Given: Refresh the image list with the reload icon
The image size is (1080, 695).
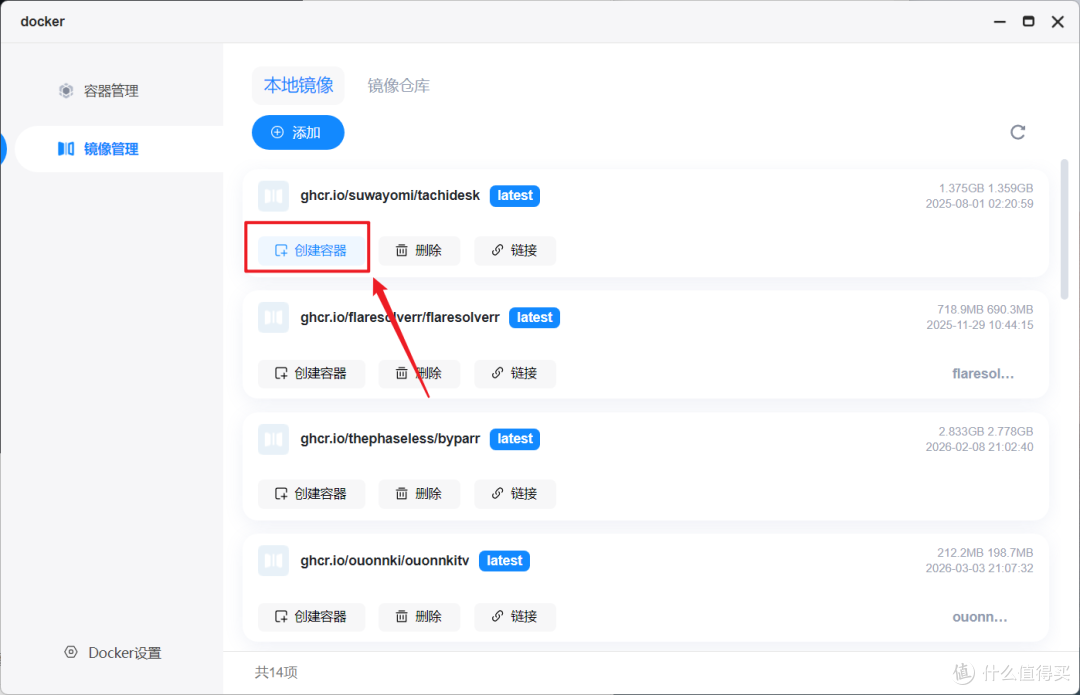Looking at the screenshot, I should pyautogui.click(x=1018, y=132).
